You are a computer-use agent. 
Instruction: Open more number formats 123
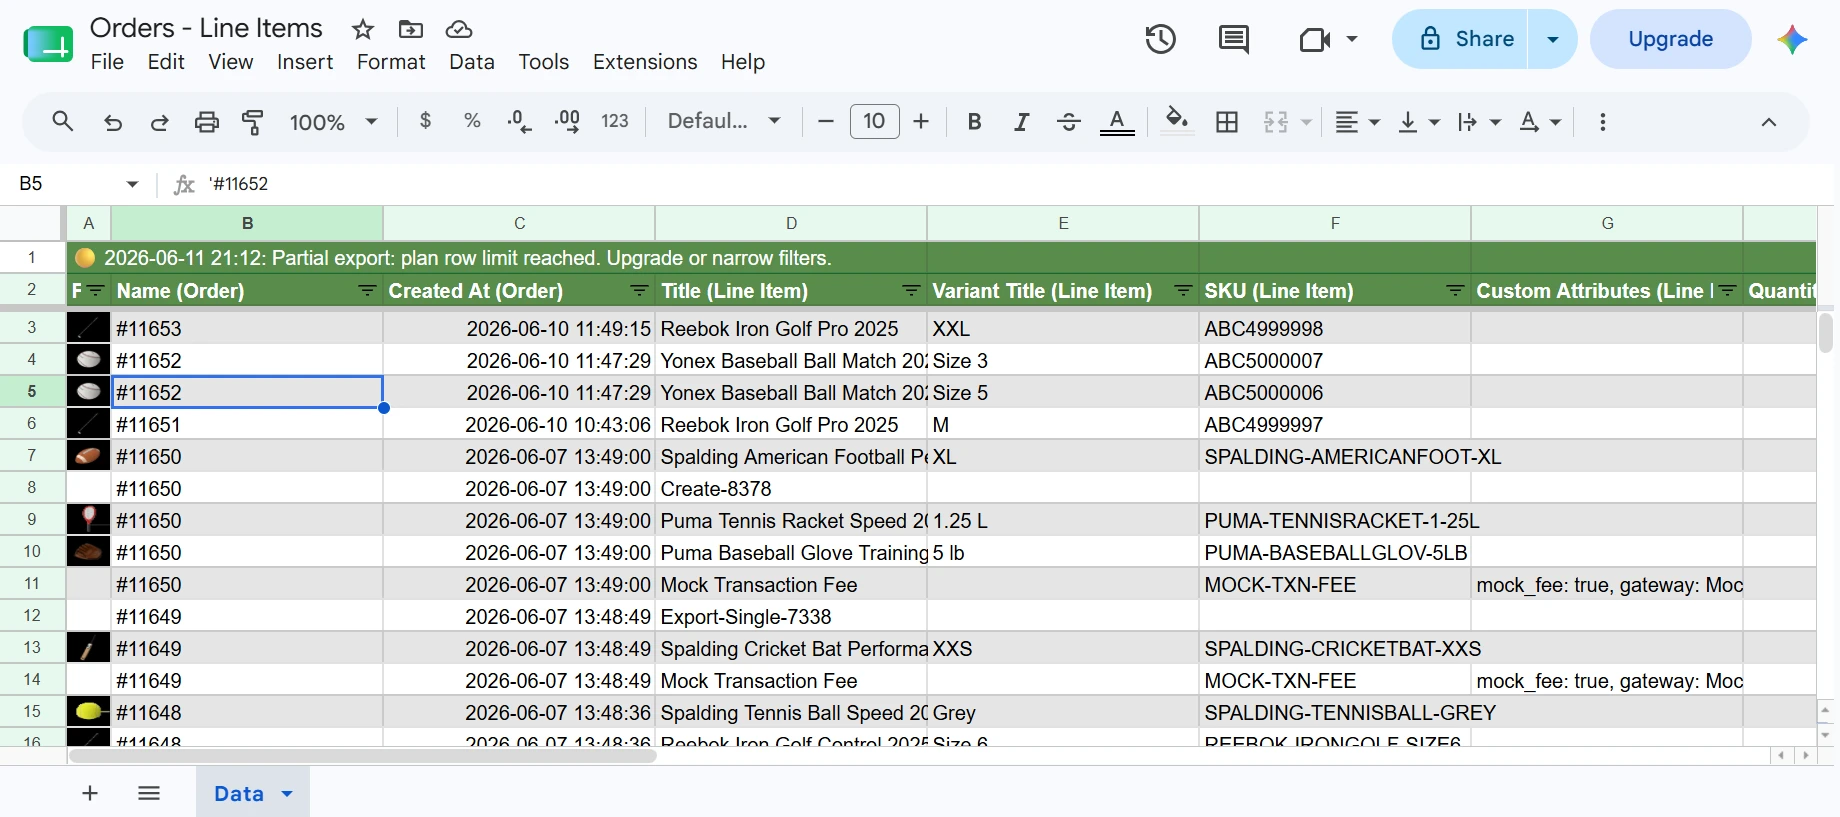[x=614, y=121]
